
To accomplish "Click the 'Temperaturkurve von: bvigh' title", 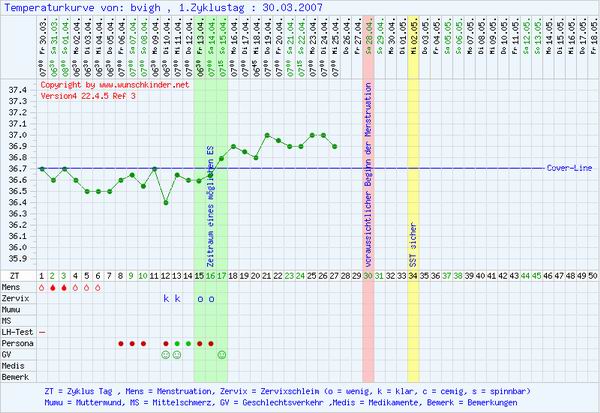I will point(72,7).
